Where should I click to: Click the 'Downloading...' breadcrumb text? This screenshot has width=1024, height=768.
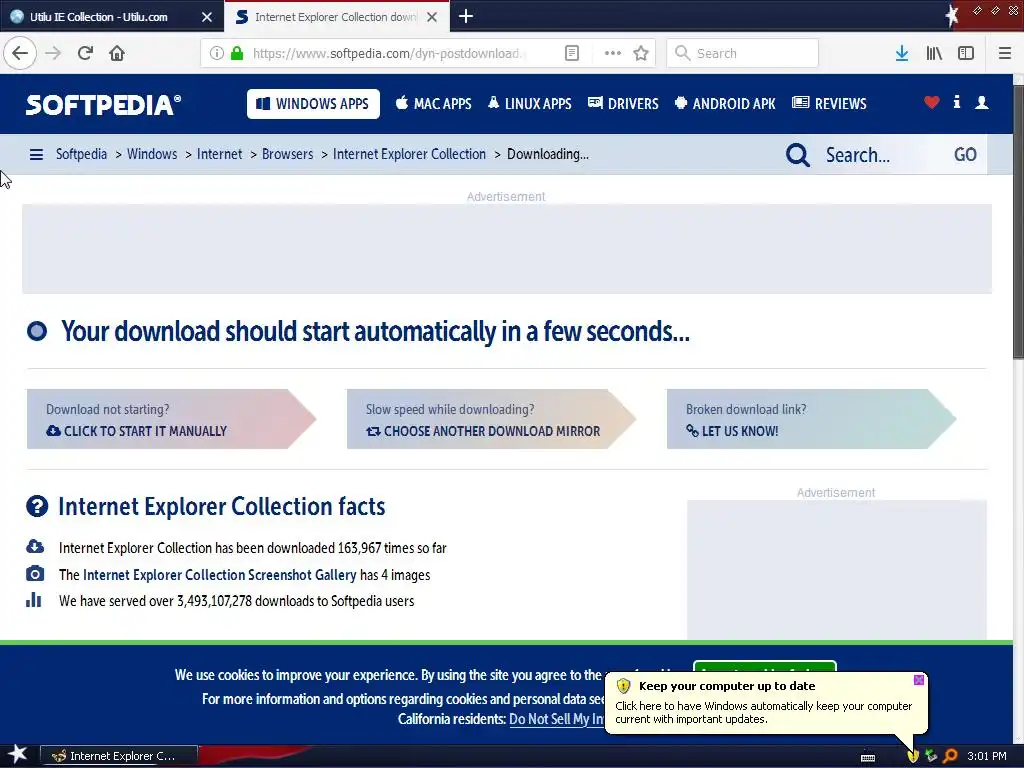tap(548, 154)
